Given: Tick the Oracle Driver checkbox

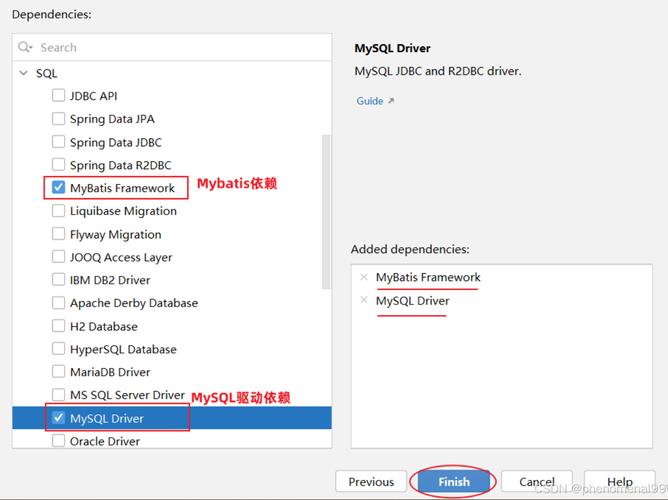Looking at the screenshot, I should tap(58, 441).
